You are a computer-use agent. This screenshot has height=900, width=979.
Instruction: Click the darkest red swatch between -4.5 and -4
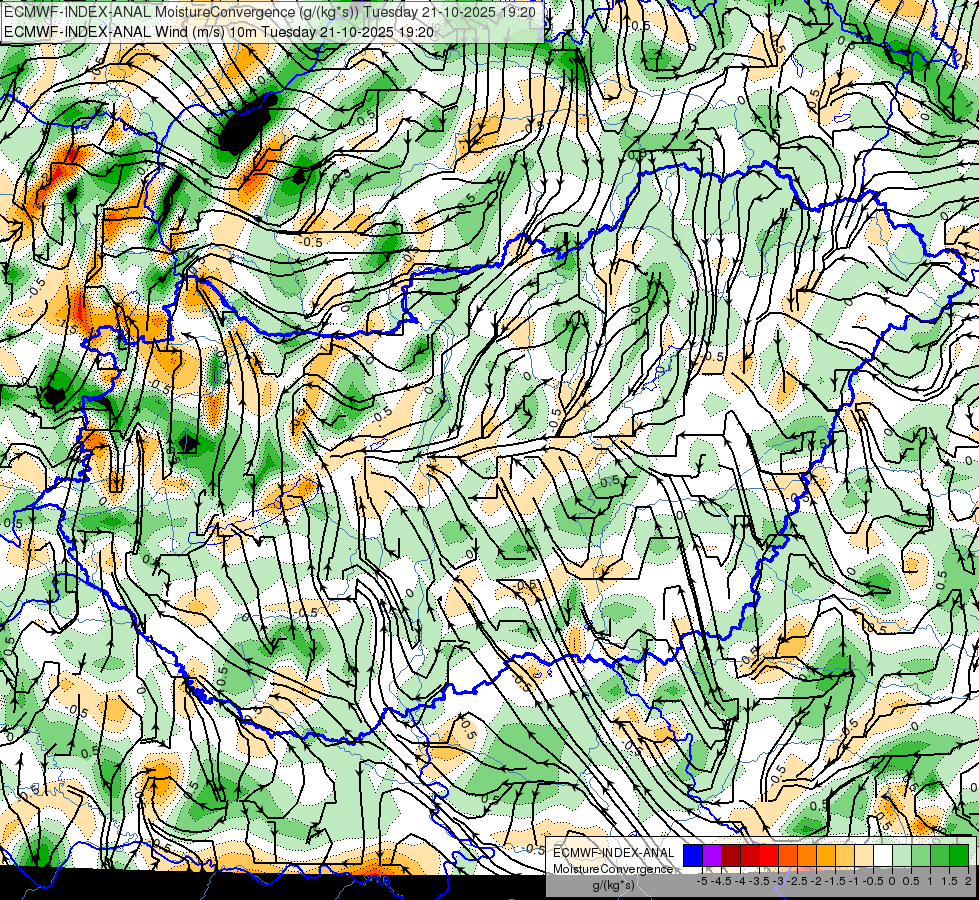coord(731,856)
